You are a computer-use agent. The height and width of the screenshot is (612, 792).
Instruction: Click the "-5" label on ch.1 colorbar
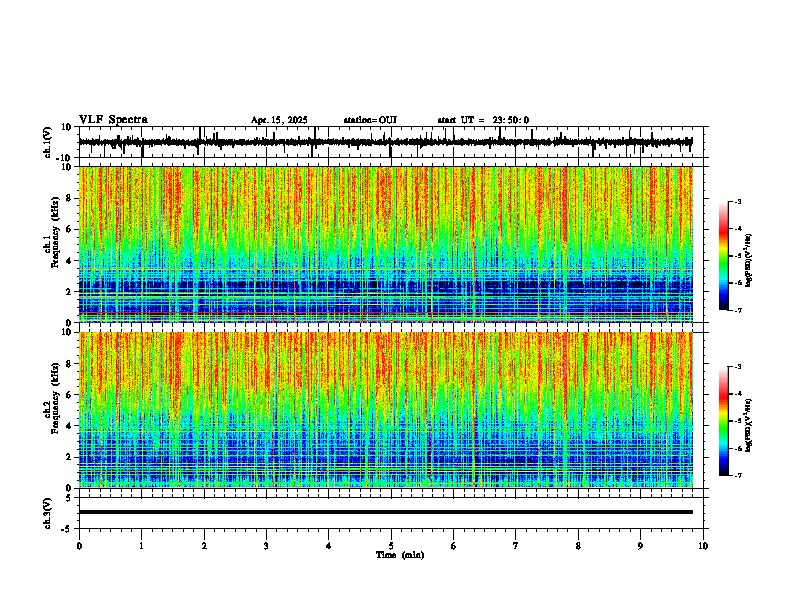[738, 256]
